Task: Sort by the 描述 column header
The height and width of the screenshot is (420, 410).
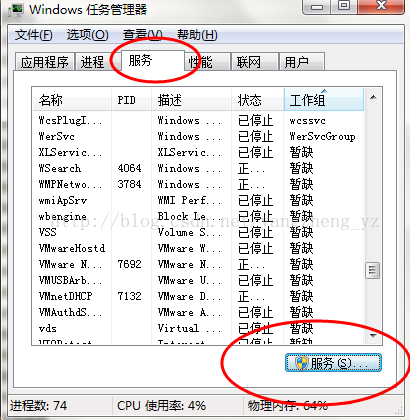Action: tap(191, 100)
